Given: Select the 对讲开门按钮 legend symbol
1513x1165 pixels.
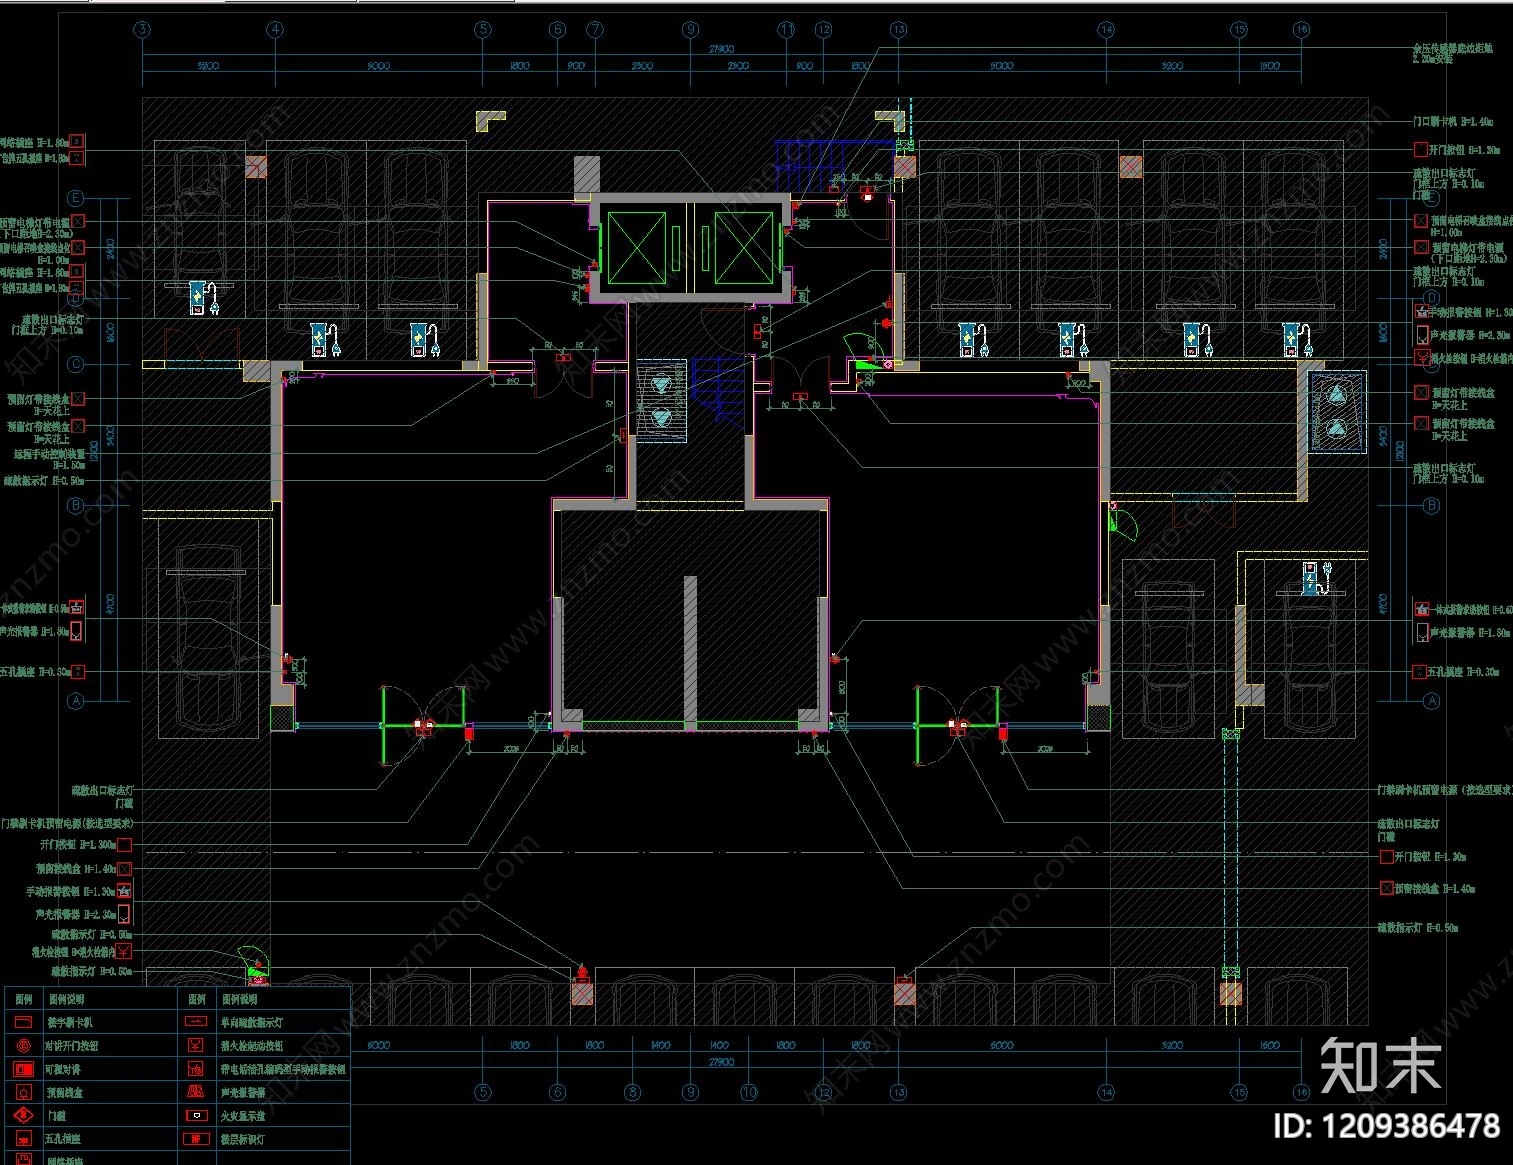Looking at the screenshot, I should (x=23, y=1045).
